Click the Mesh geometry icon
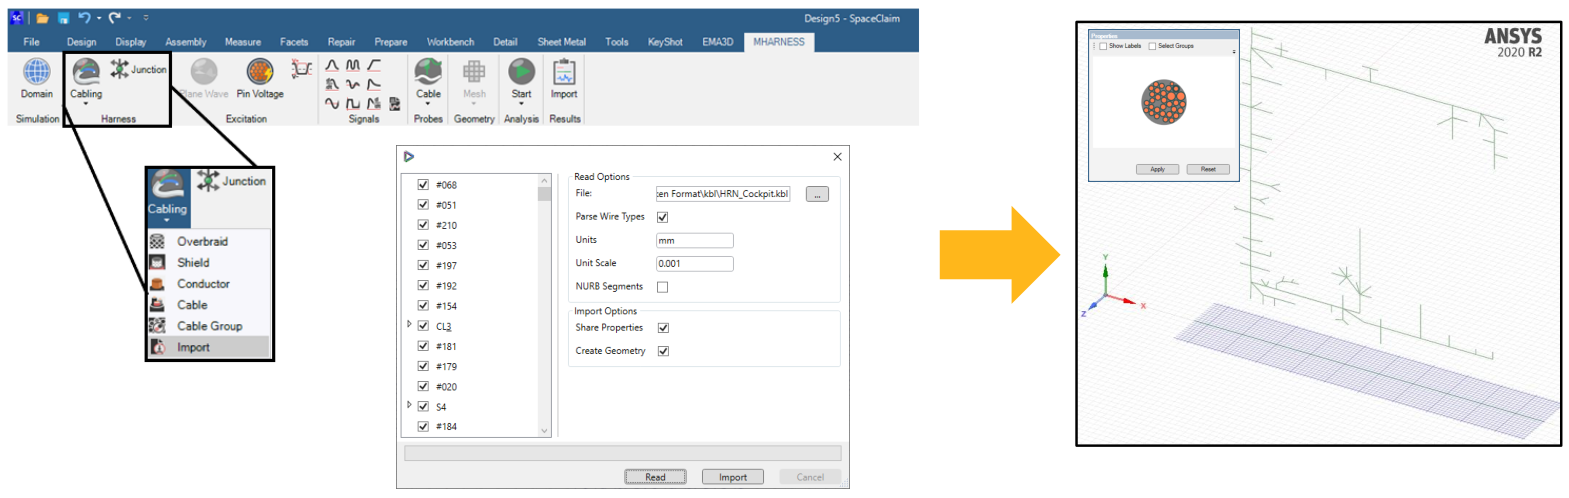Viewport: 1569px width, 498px height. coord(474,71)
